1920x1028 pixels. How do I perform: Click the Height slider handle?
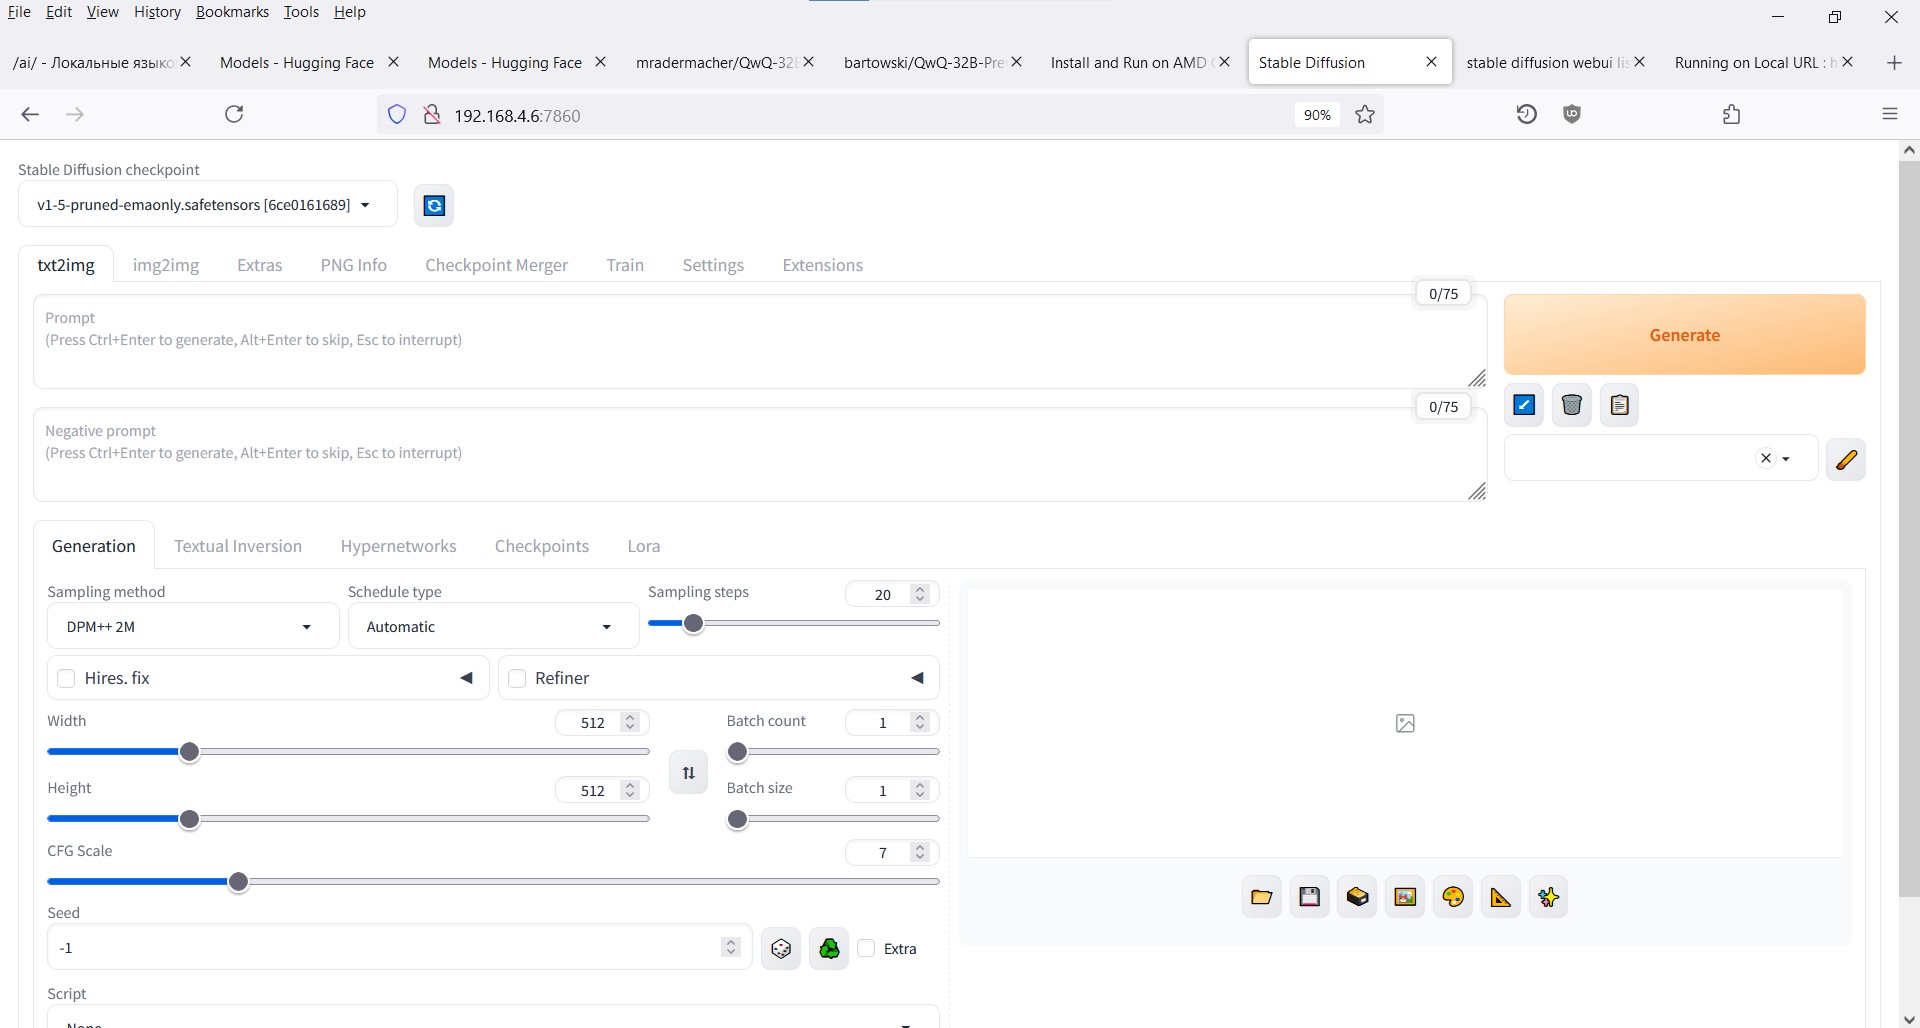tap(189, 819)
